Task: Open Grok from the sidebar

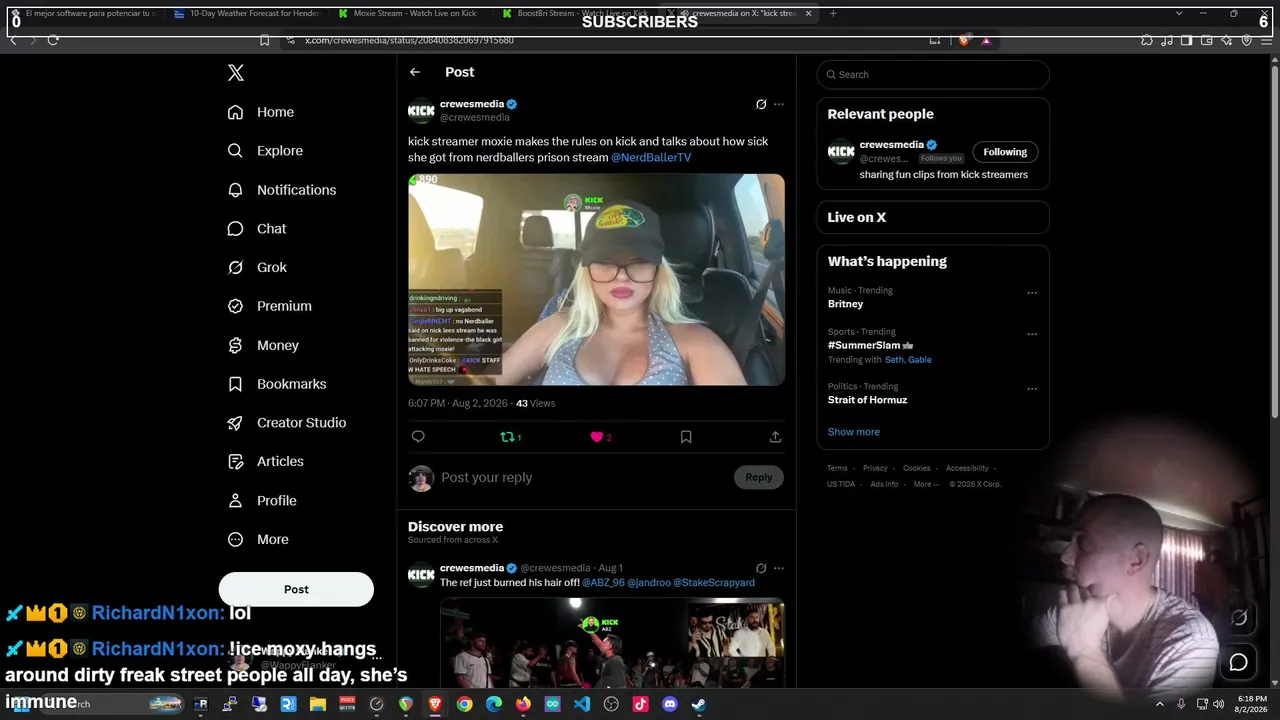Action: click(257, 267)
